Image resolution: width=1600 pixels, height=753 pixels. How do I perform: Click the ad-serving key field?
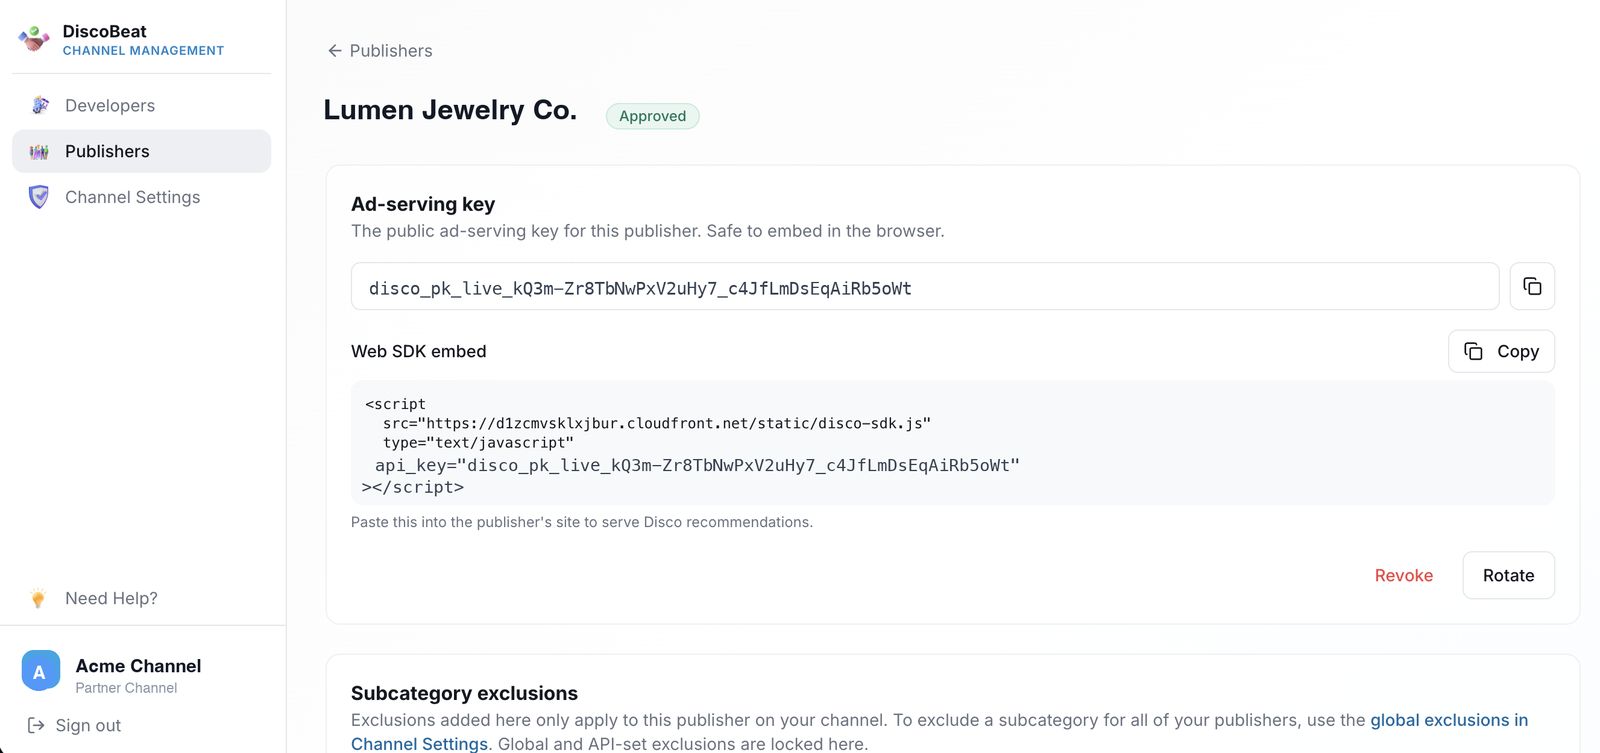[x=925, y=287]
